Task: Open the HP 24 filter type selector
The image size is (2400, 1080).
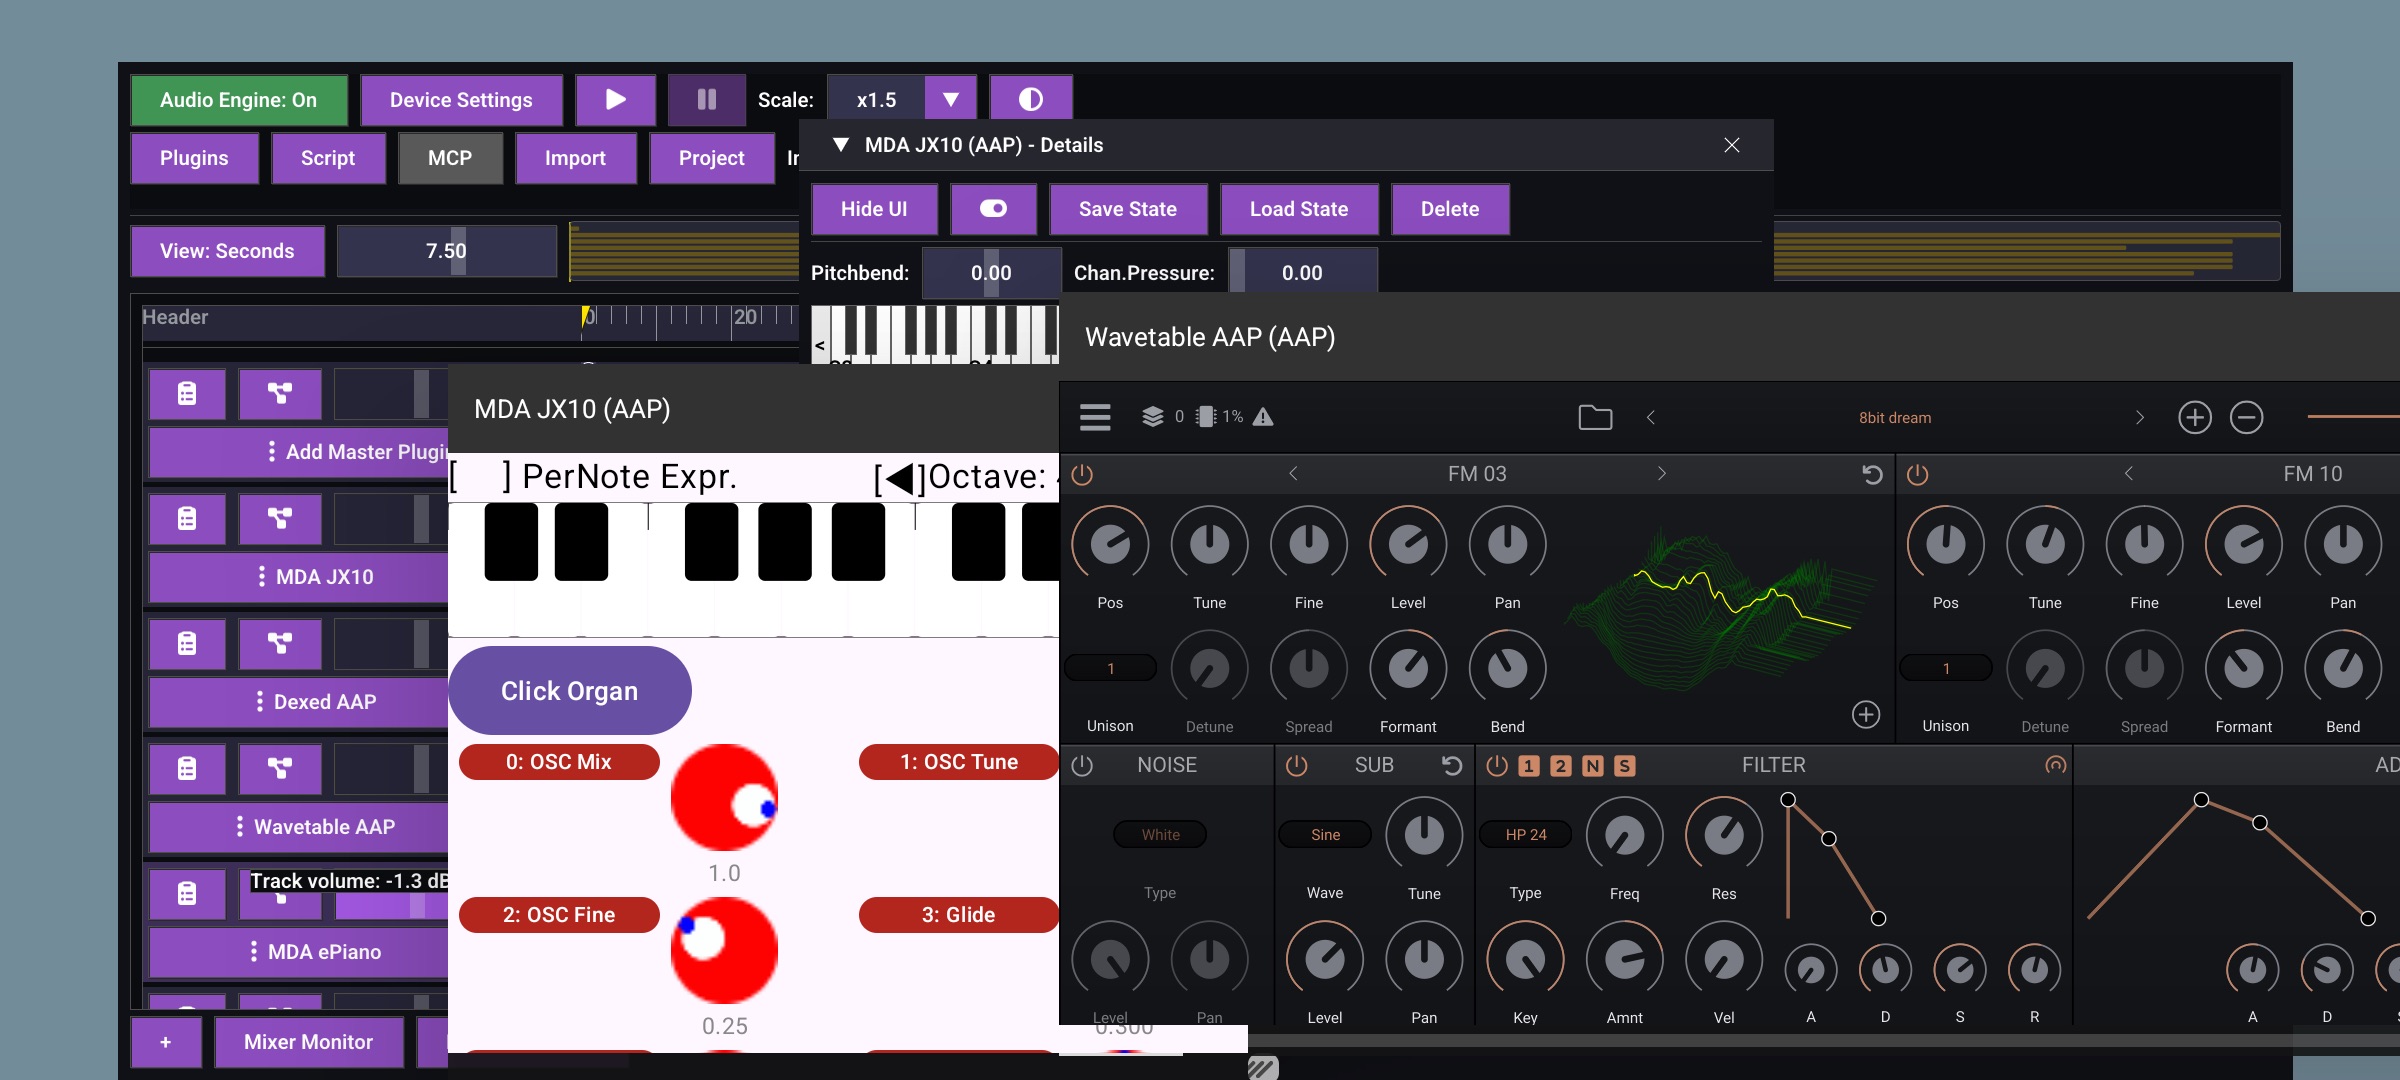Action: [x=1526, y=835]
